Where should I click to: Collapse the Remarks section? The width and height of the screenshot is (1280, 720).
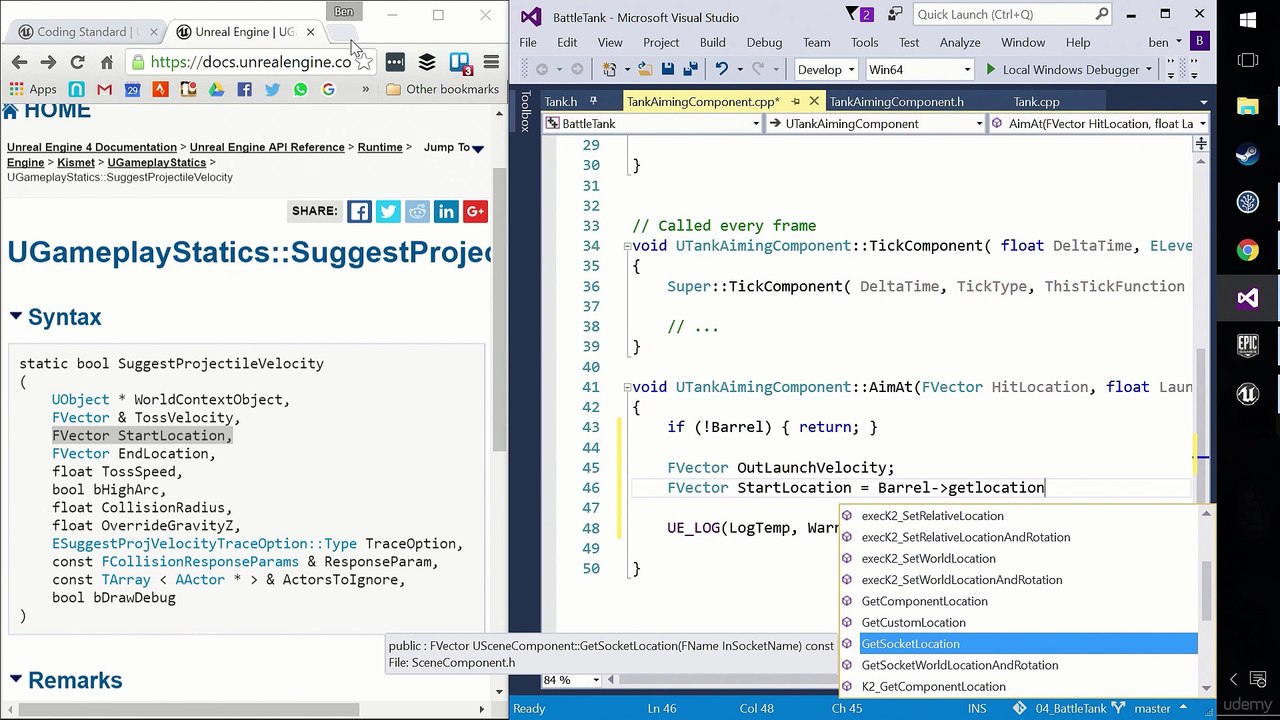[x=16, y=680]
